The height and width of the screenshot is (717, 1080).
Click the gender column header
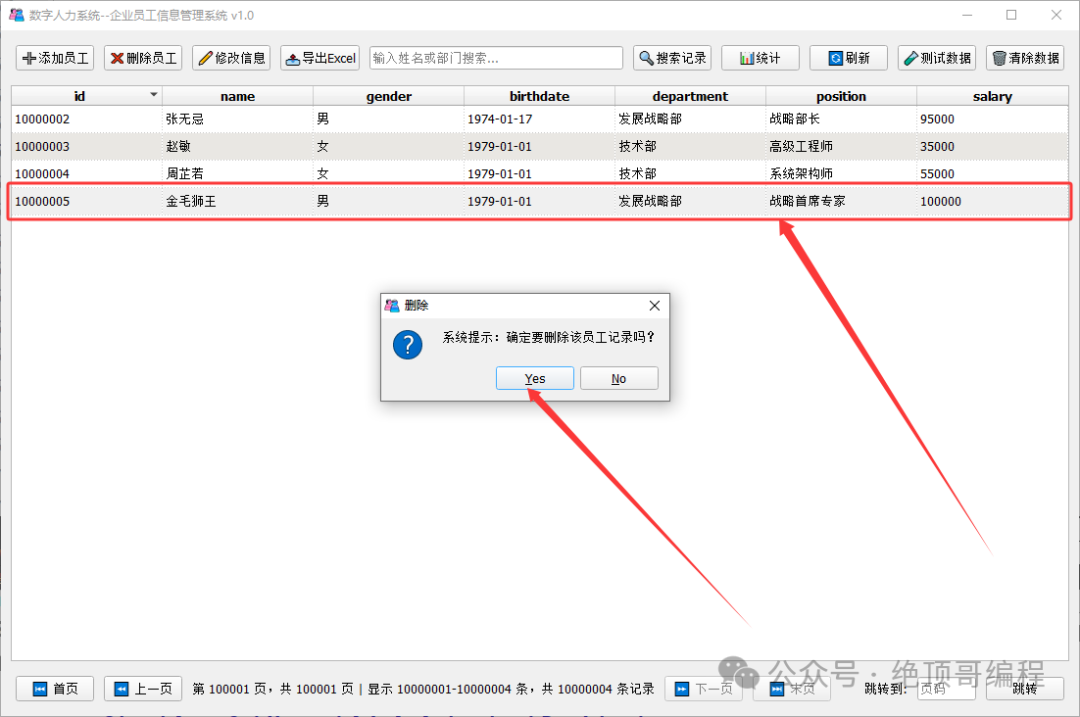388,96
